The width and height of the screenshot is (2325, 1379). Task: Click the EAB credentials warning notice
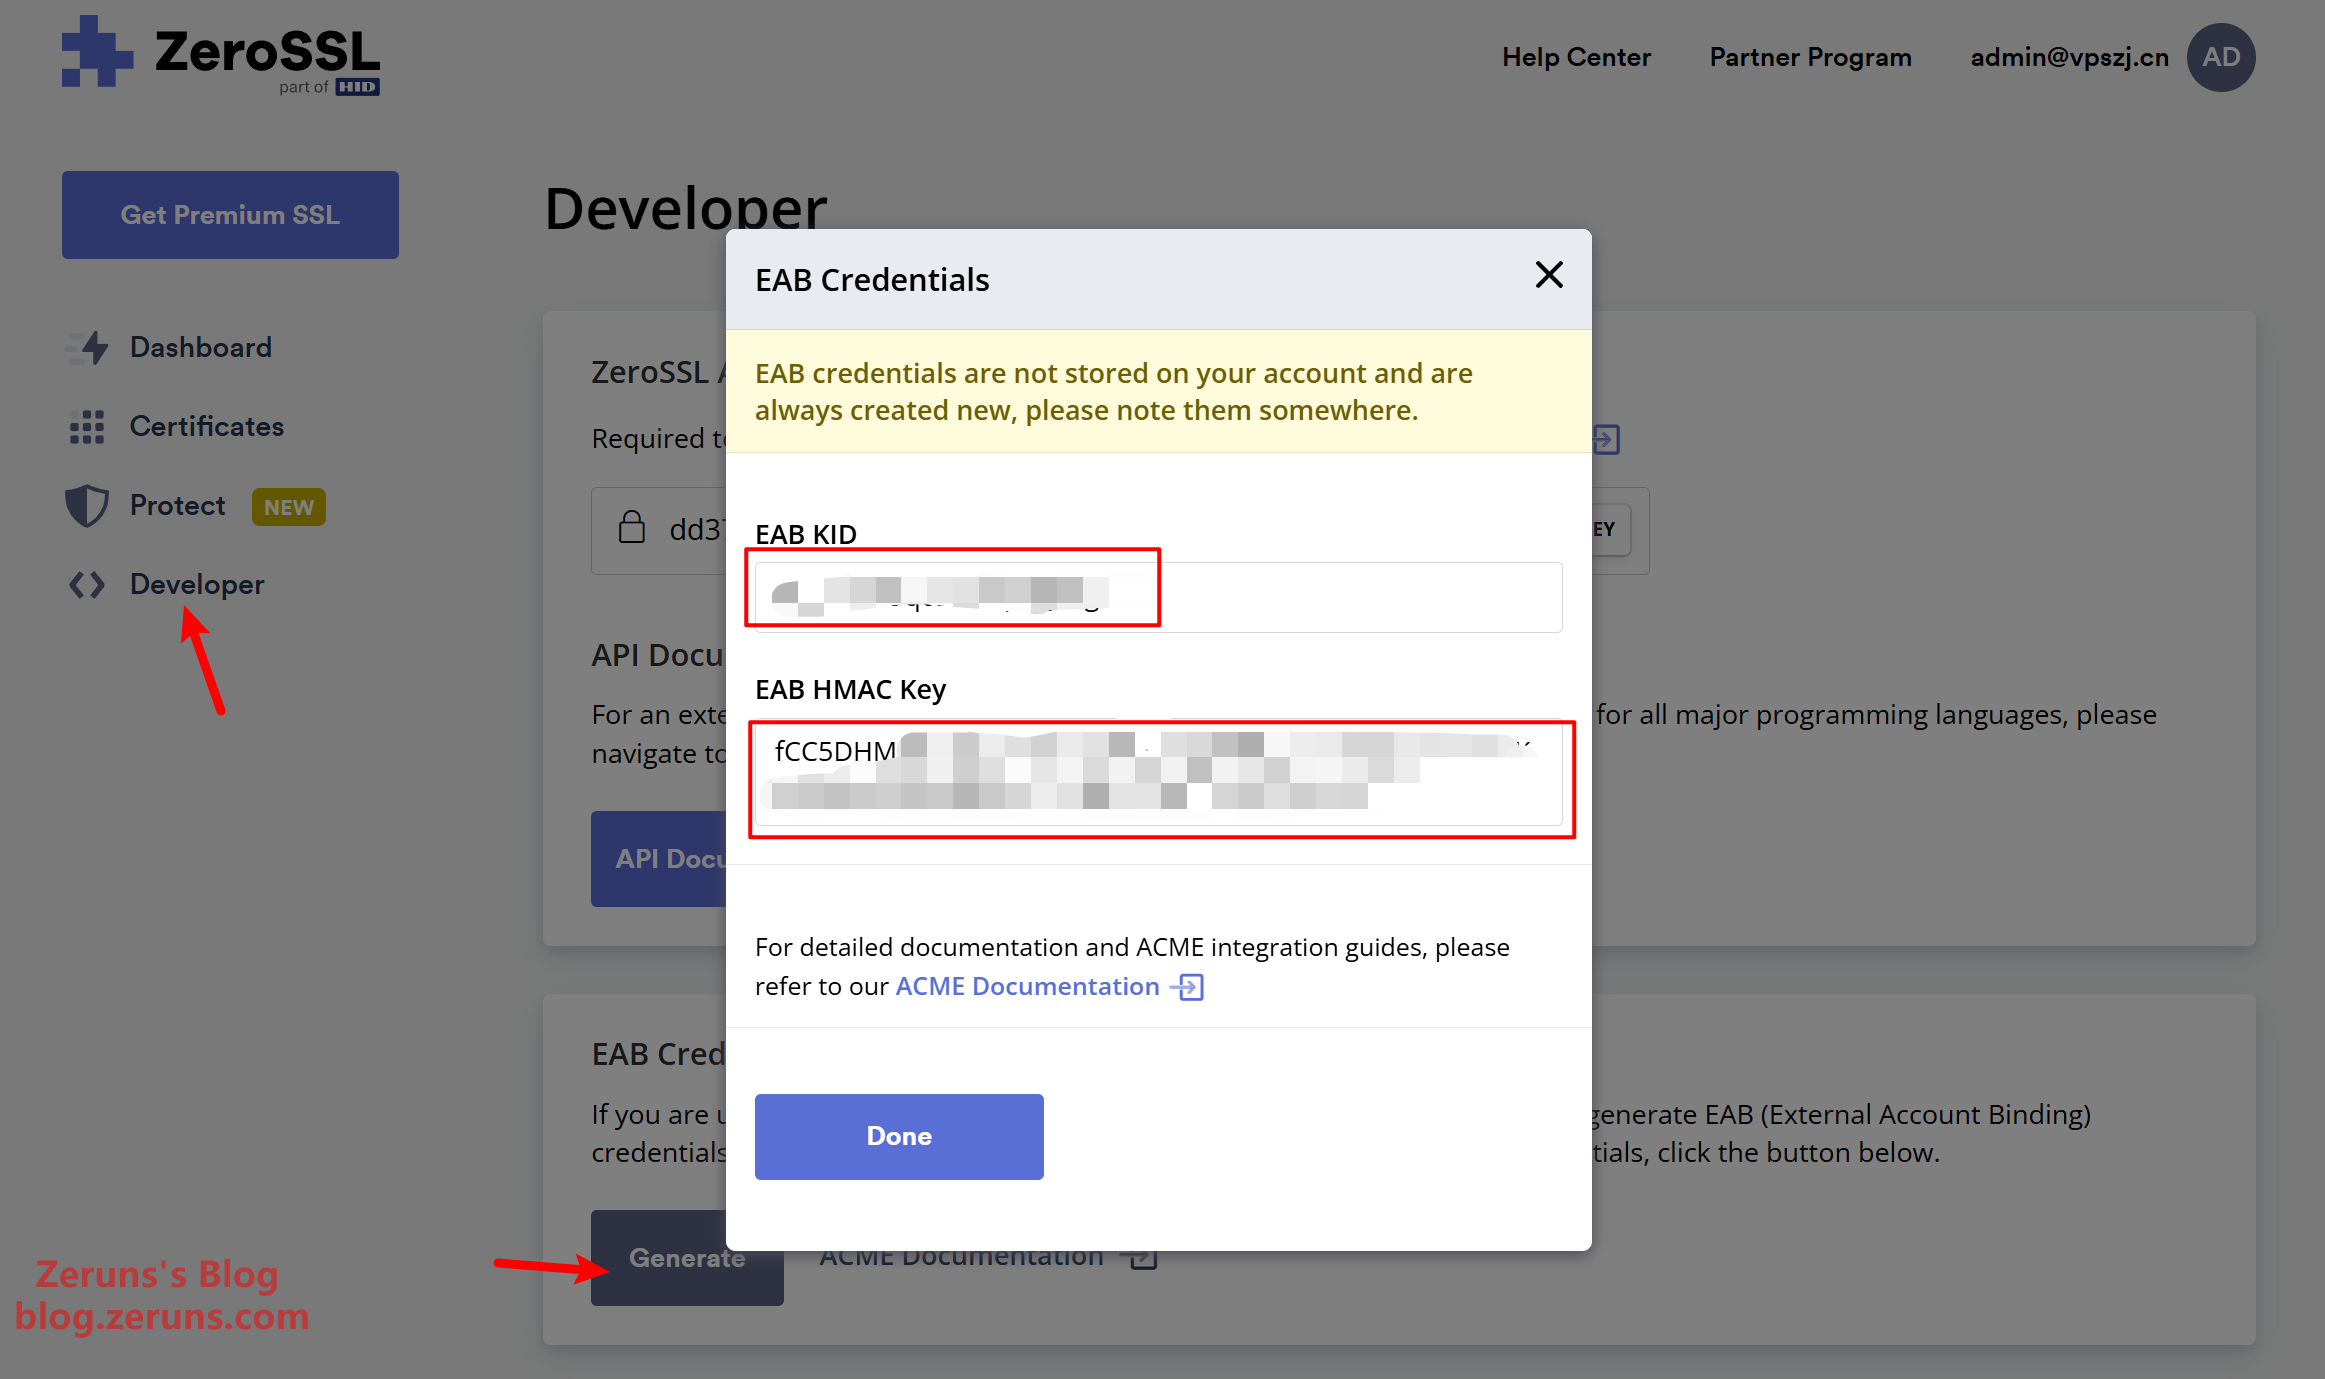click(x=1158, y=391)
